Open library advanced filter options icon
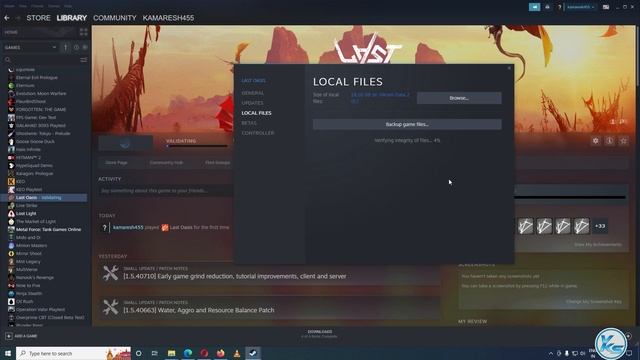This screenshot has height=360, width=640. point(84,60)
